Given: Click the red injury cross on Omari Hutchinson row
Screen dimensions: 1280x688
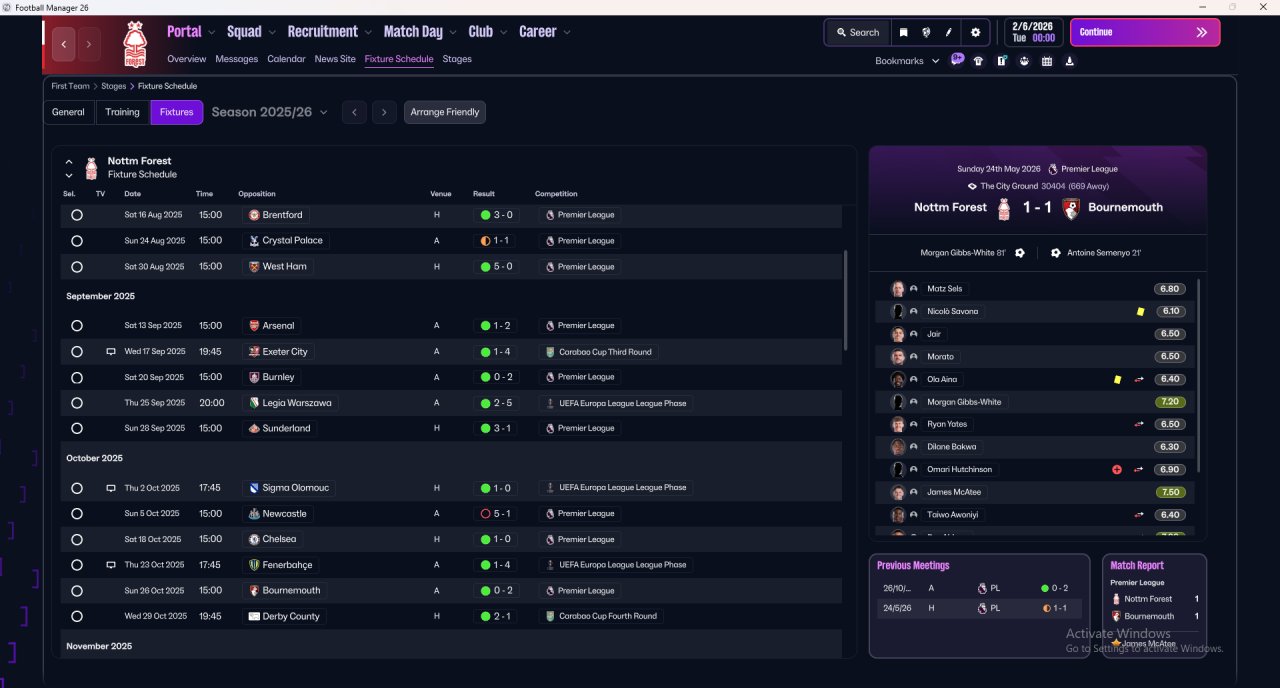Looking at the screenshot, I should click(1117, 470).
